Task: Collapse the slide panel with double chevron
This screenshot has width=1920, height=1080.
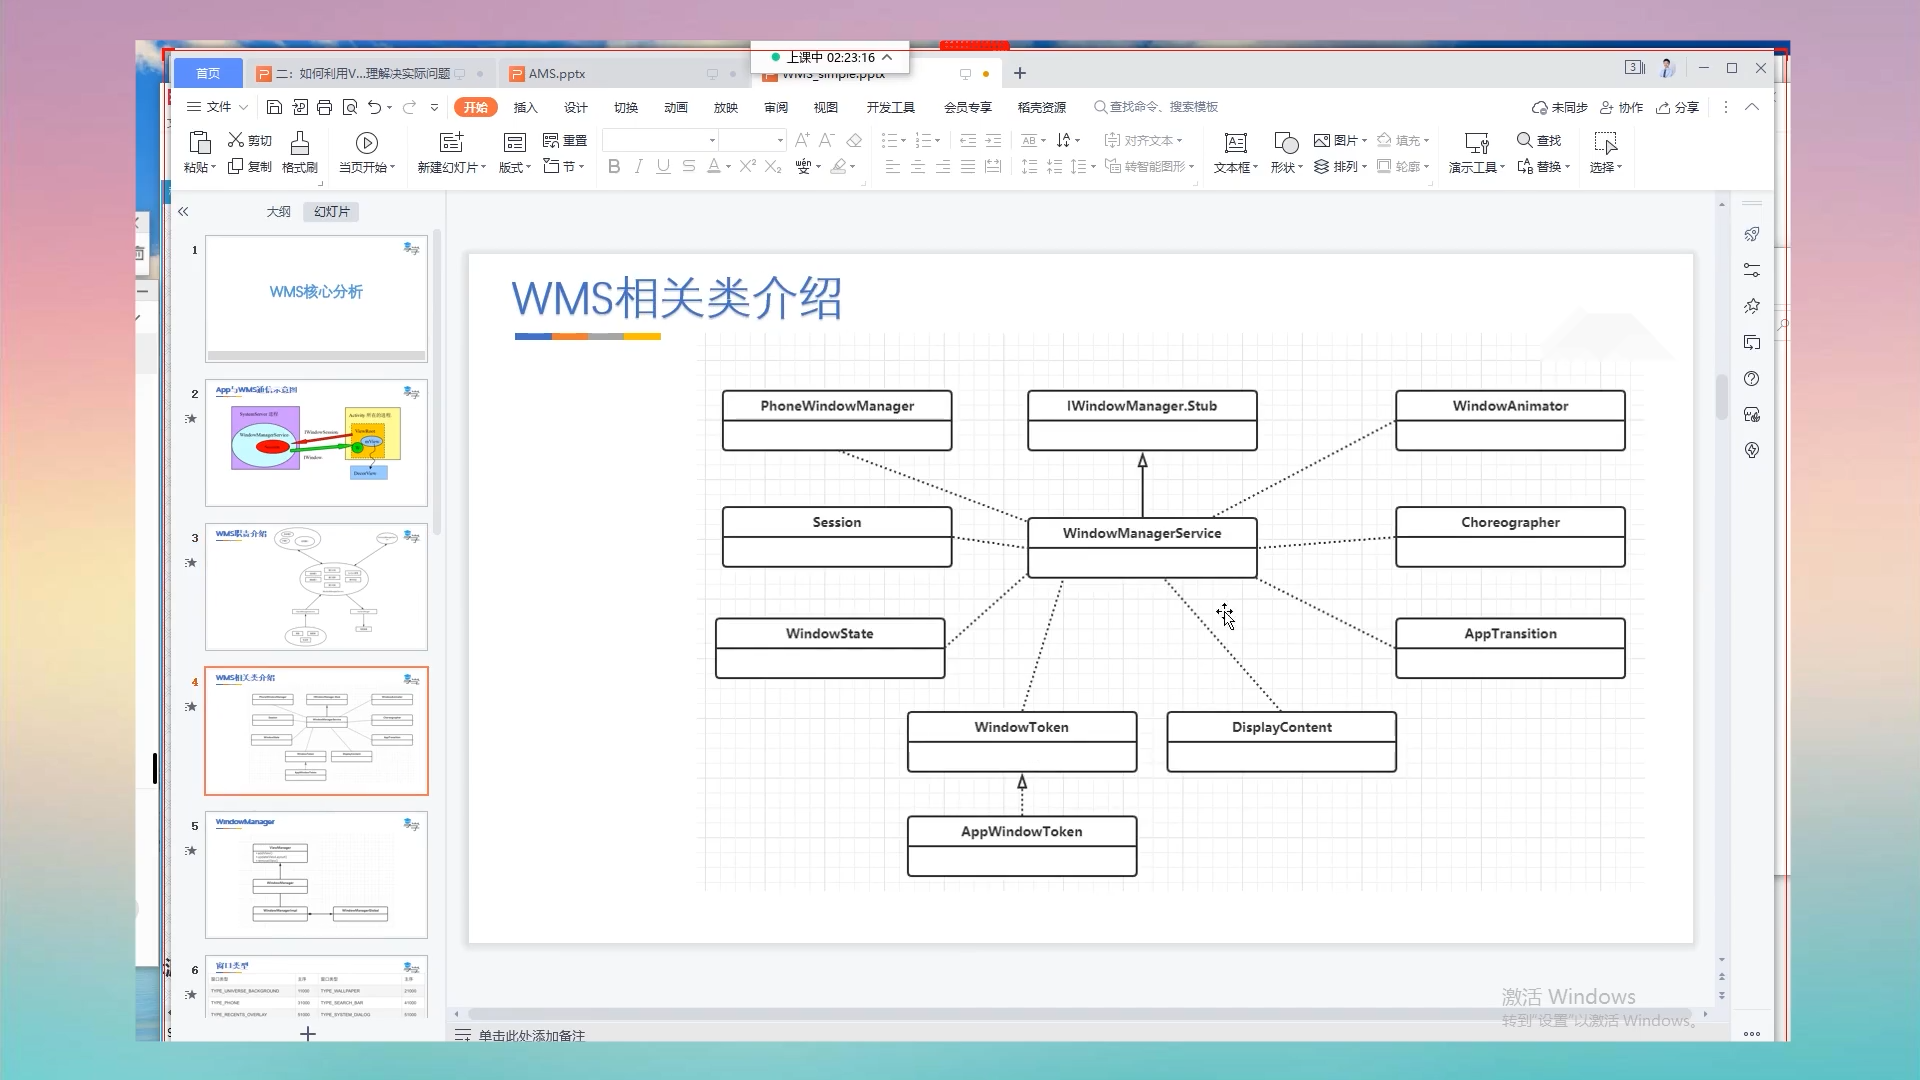Action: tap(183, 212)
